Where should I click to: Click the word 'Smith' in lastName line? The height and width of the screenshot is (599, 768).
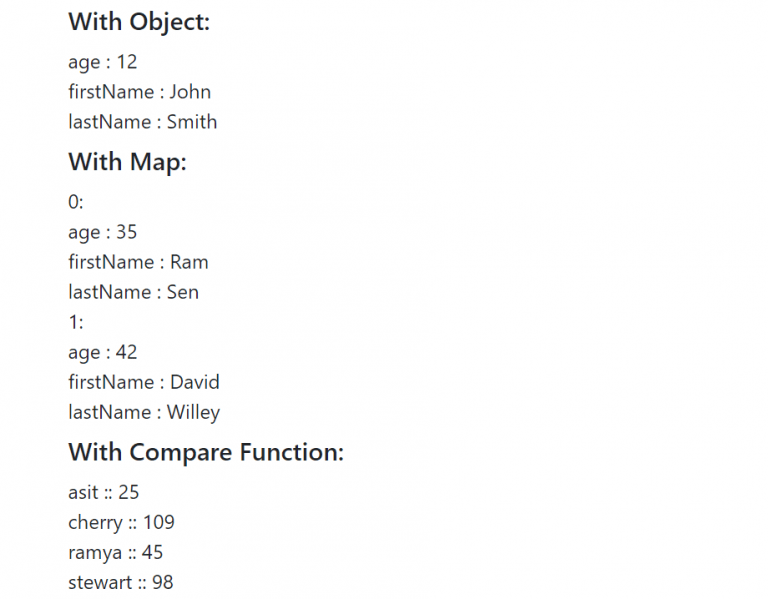tap(192, 122)
